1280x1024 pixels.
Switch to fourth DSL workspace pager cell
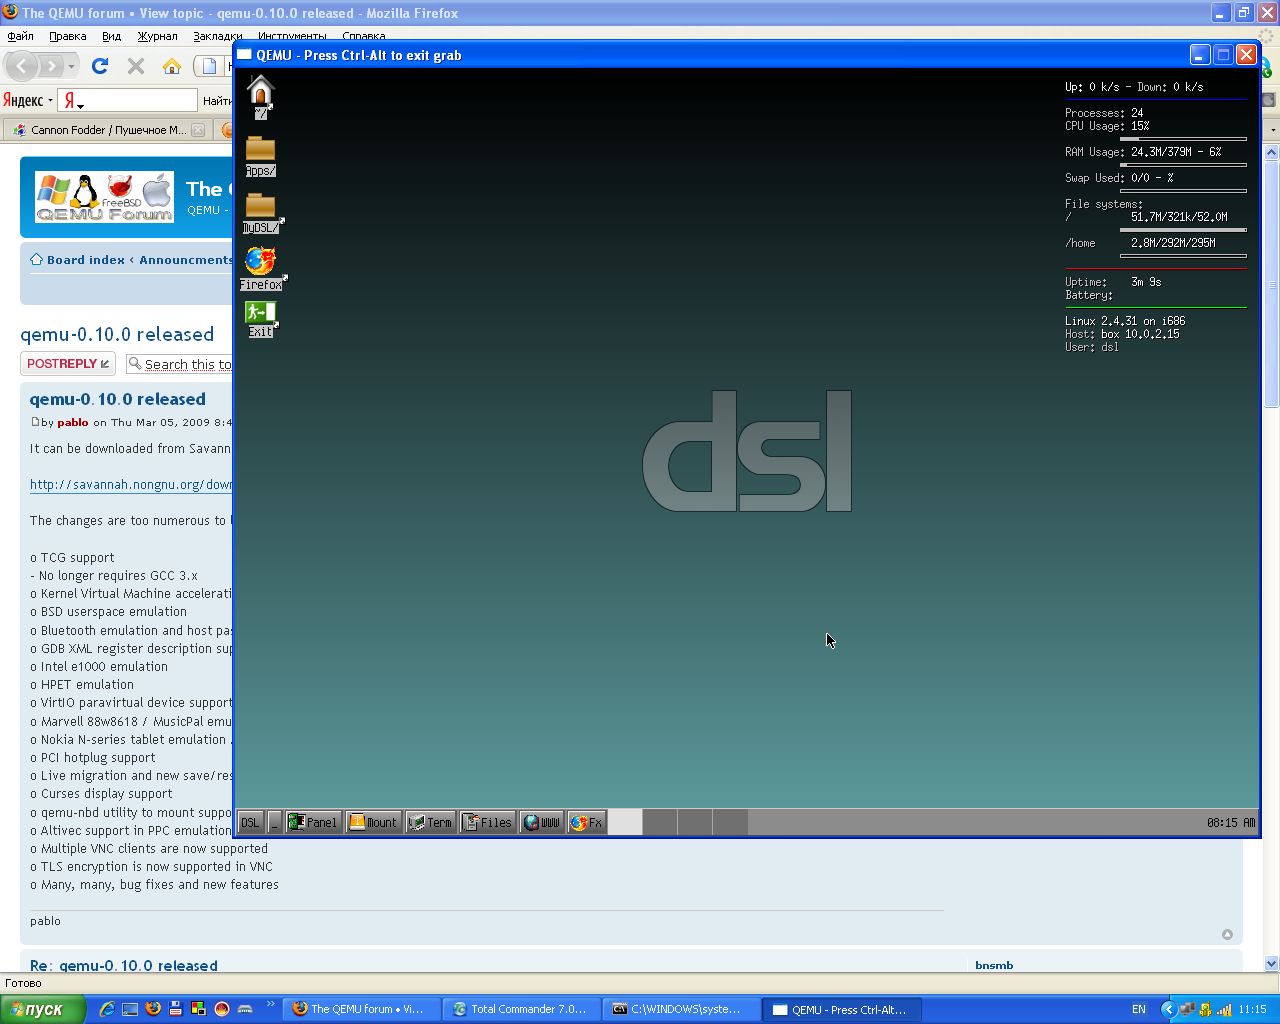pos(730,822)
